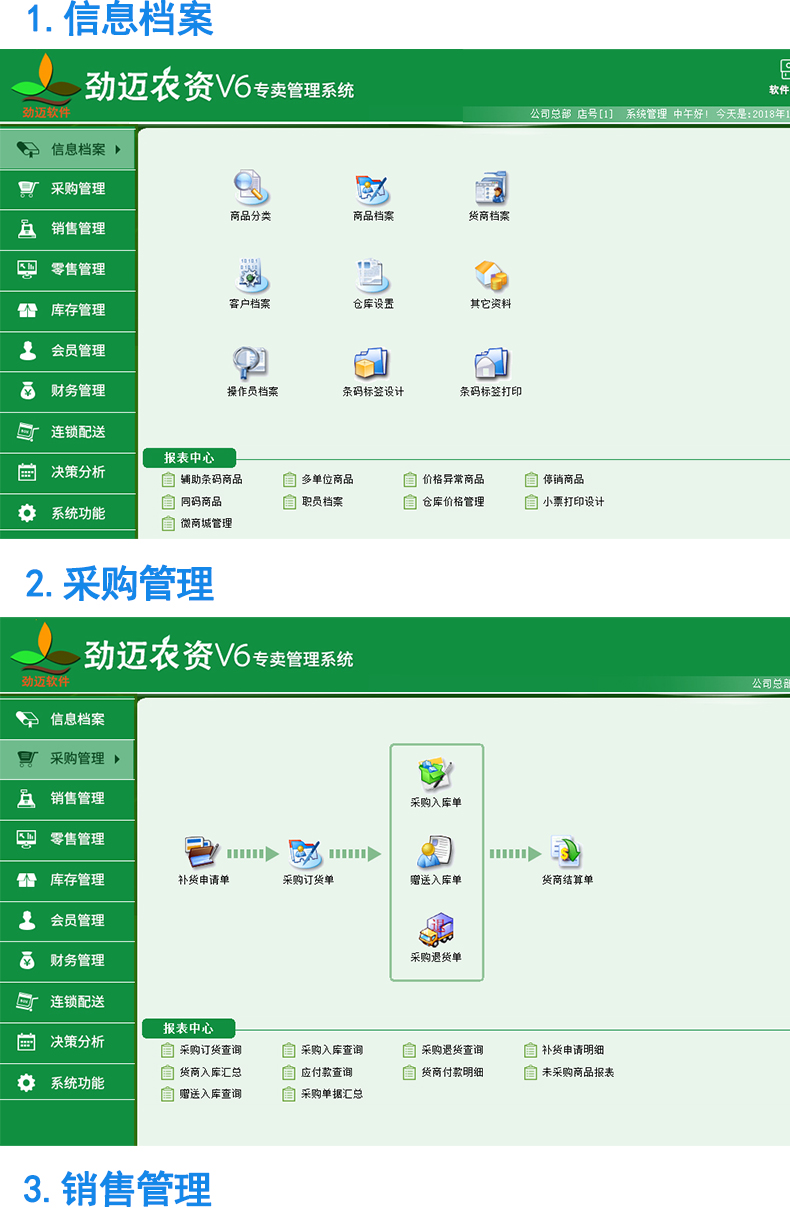
Task: Open the 采购入库查询 report link
Action: tap(323, 1050)
